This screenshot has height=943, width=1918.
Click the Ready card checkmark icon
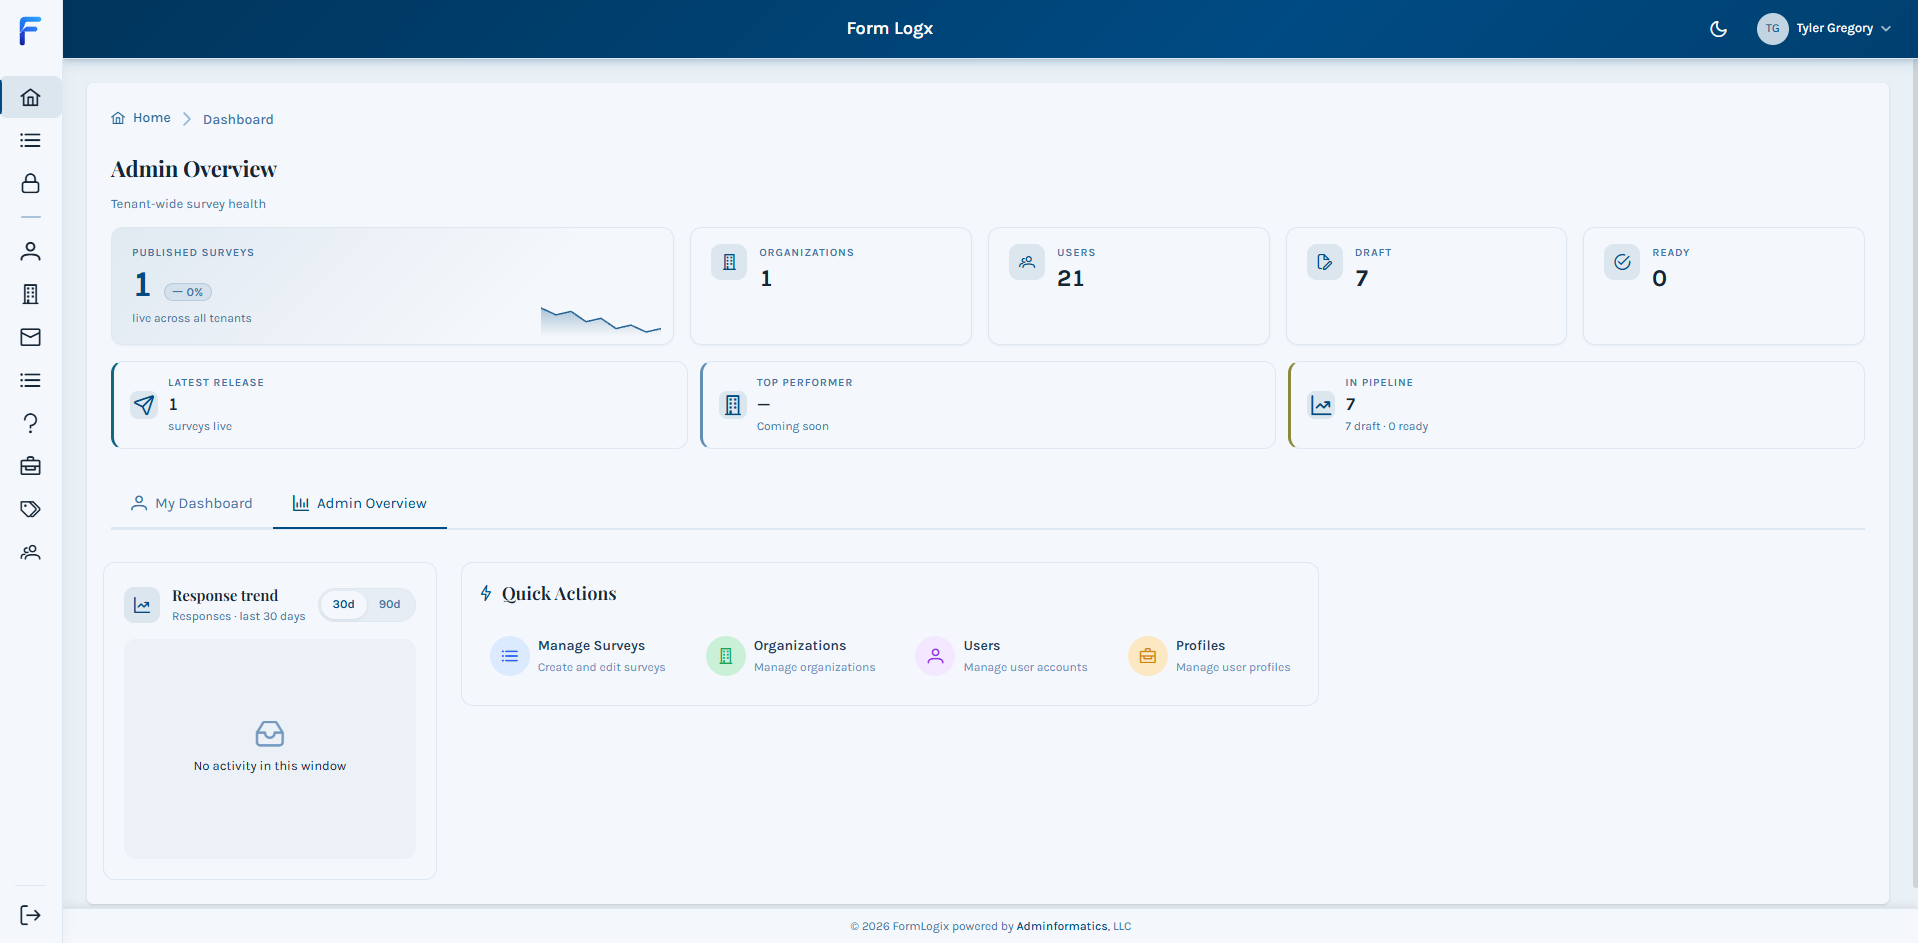1622,262
